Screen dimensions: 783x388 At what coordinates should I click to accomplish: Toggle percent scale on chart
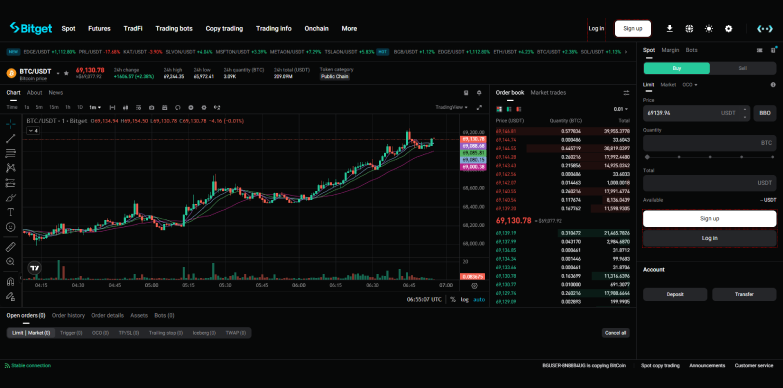tap(452, 299)
